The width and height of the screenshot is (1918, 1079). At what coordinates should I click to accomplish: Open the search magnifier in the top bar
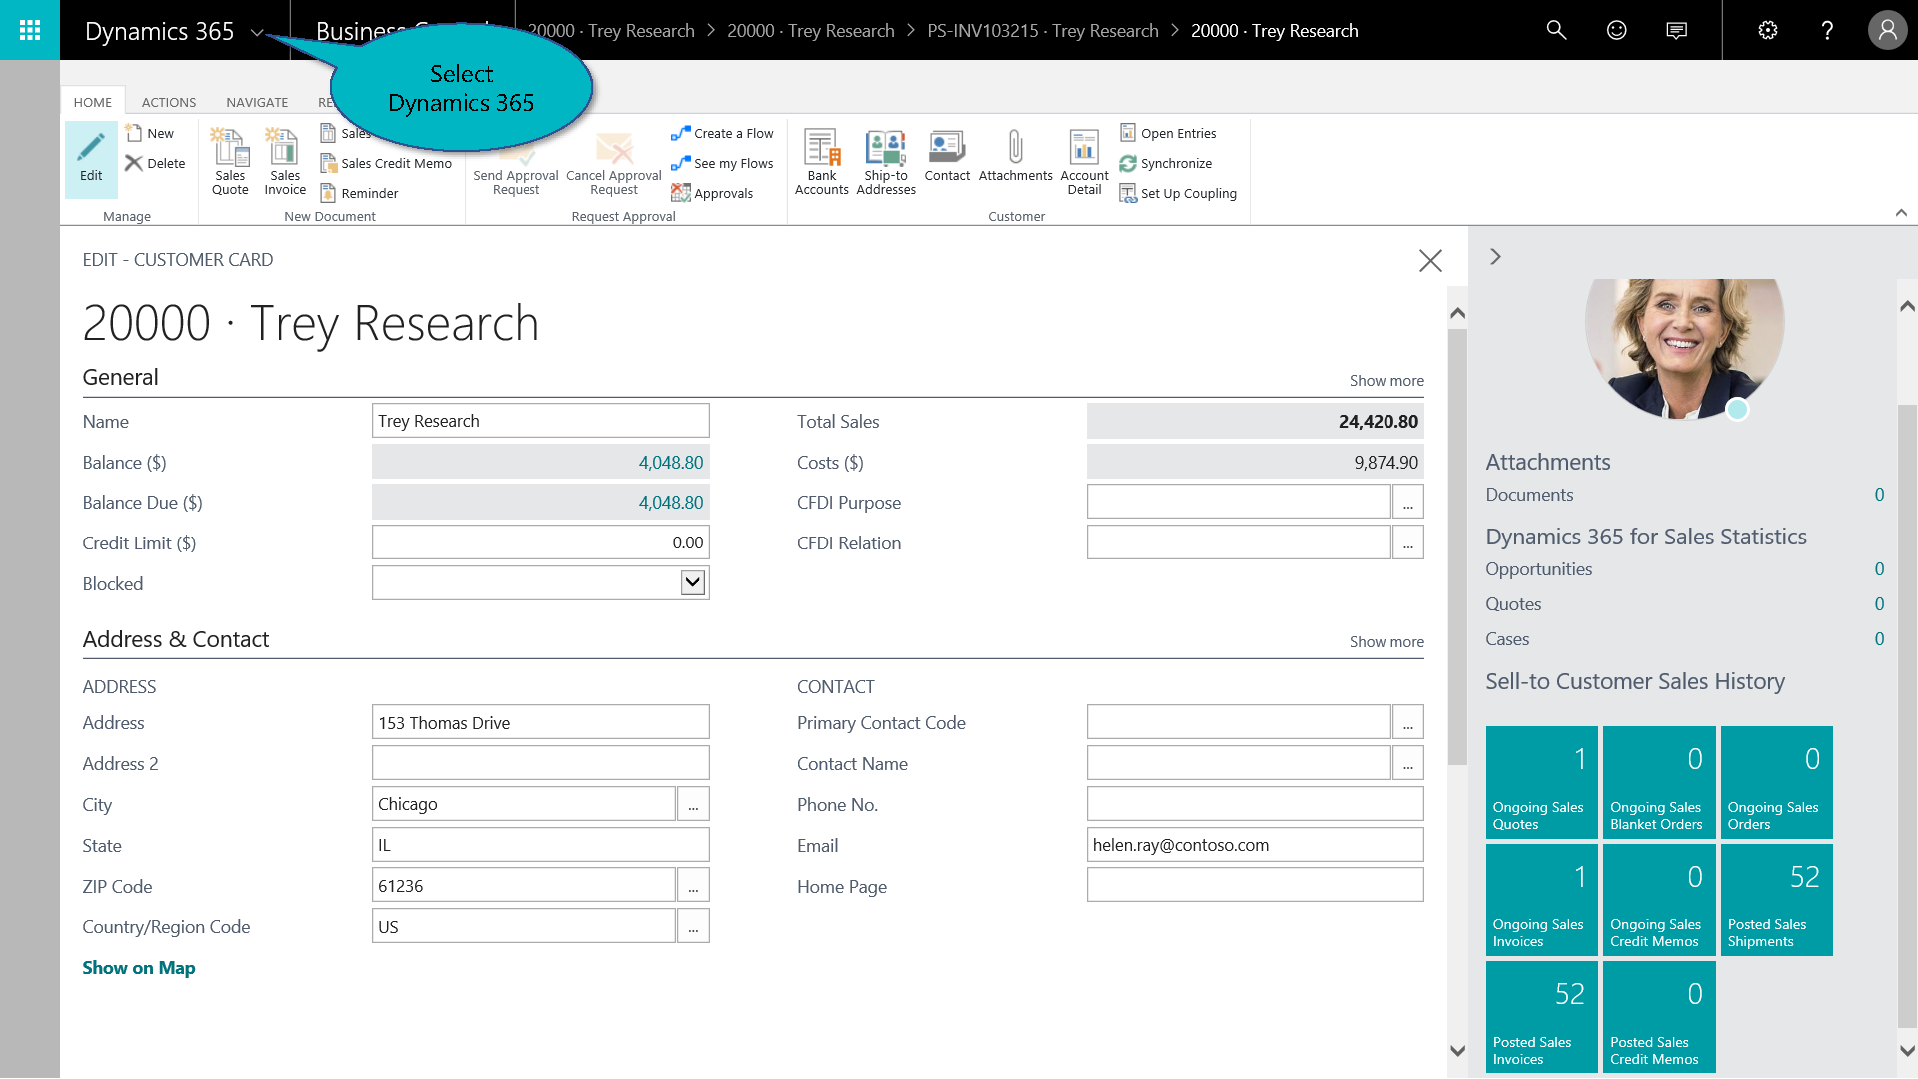tap(1556, 30)
